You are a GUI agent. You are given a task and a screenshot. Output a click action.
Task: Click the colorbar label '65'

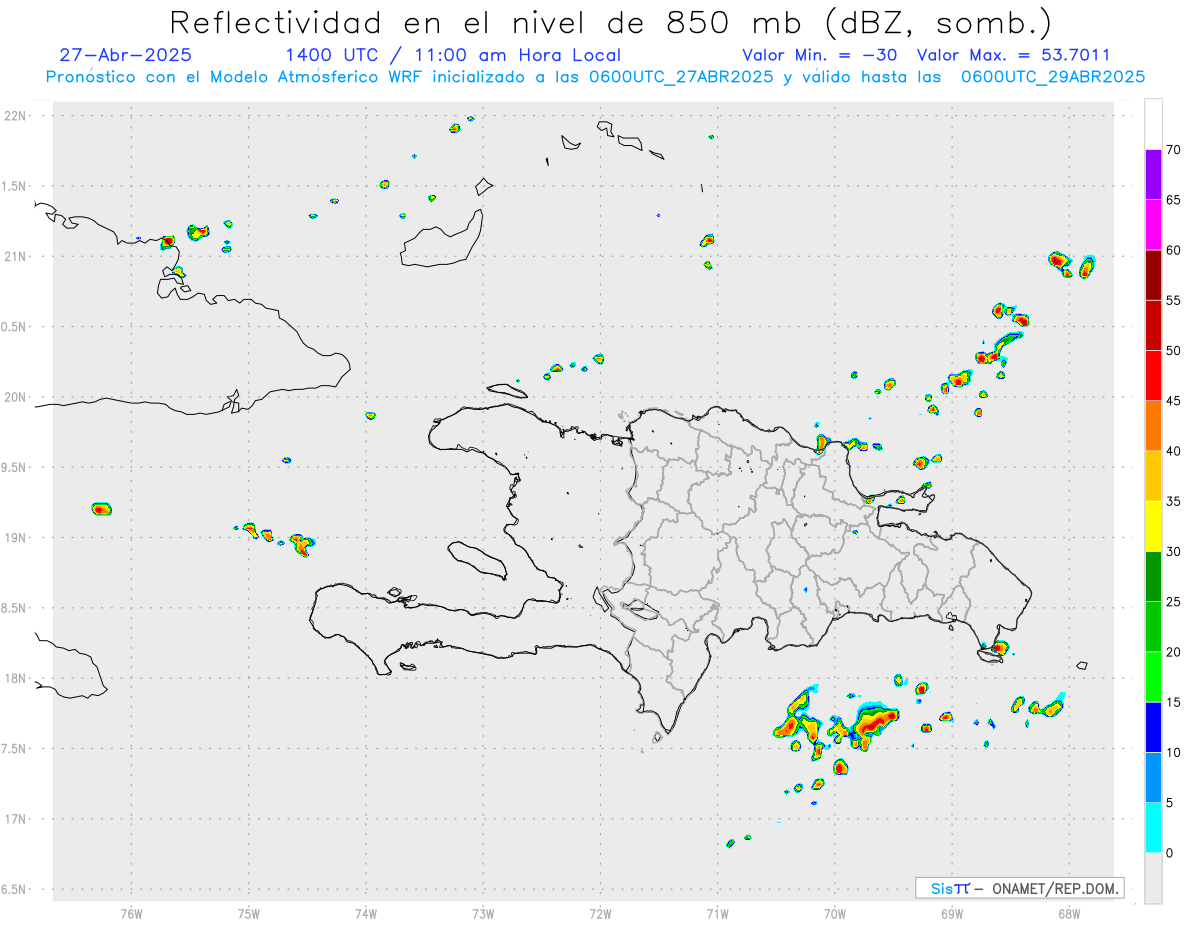coord(1174,200)
